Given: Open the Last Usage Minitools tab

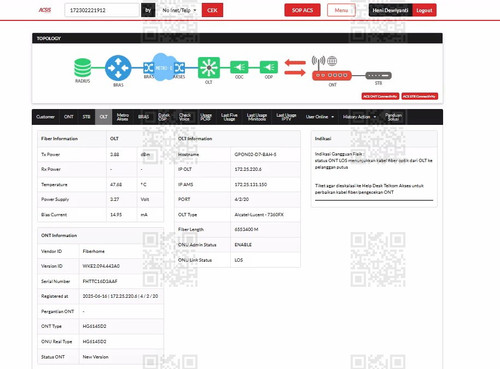Looking at the screenshot, I should coord(257,117).
